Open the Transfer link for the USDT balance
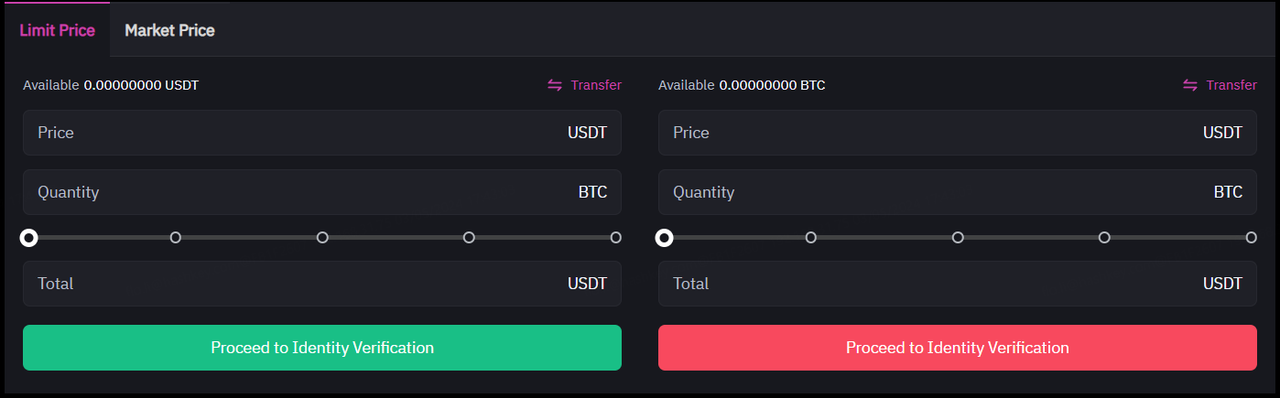Screen dimensions: 1280x398 [596, 85]
